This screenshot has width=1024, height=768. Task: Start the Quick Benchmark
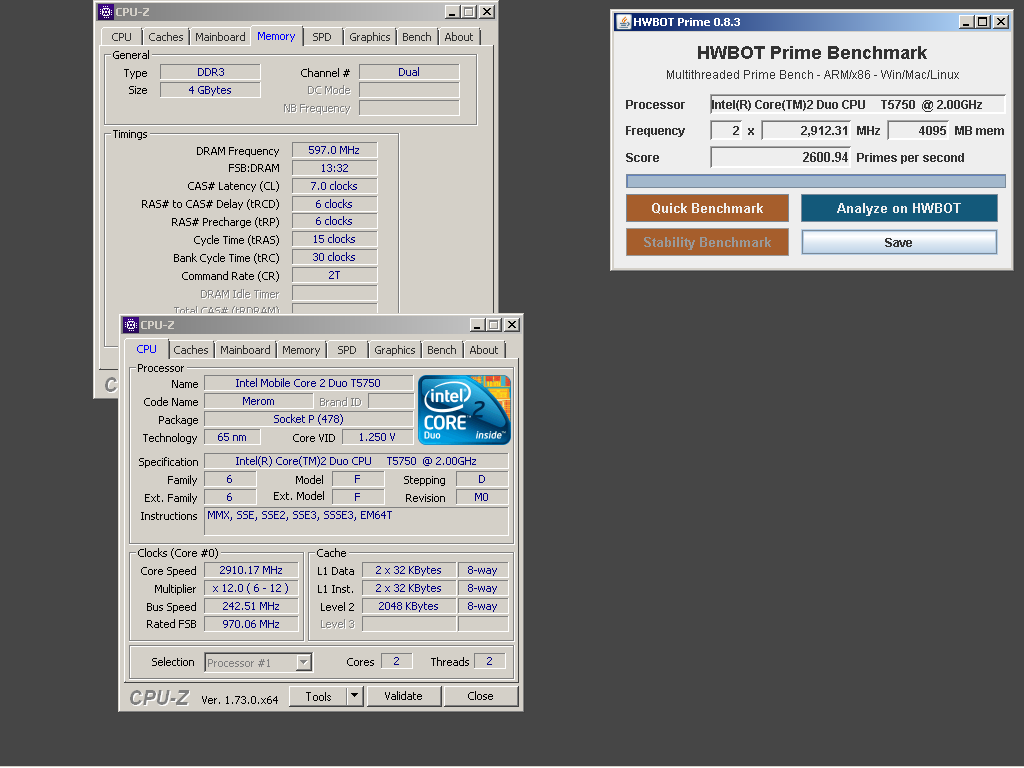(x=707, y=208)
